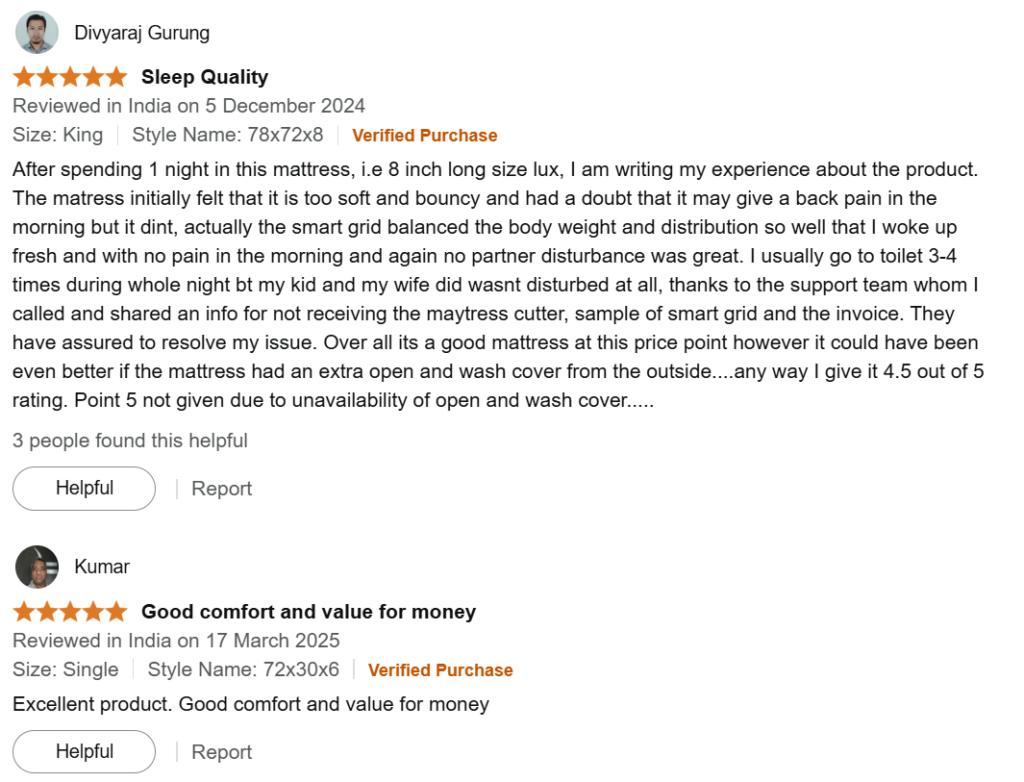This screenshot has width=1024, height=782.
Task: Report Kumar's review
Action: pos(221,752)
